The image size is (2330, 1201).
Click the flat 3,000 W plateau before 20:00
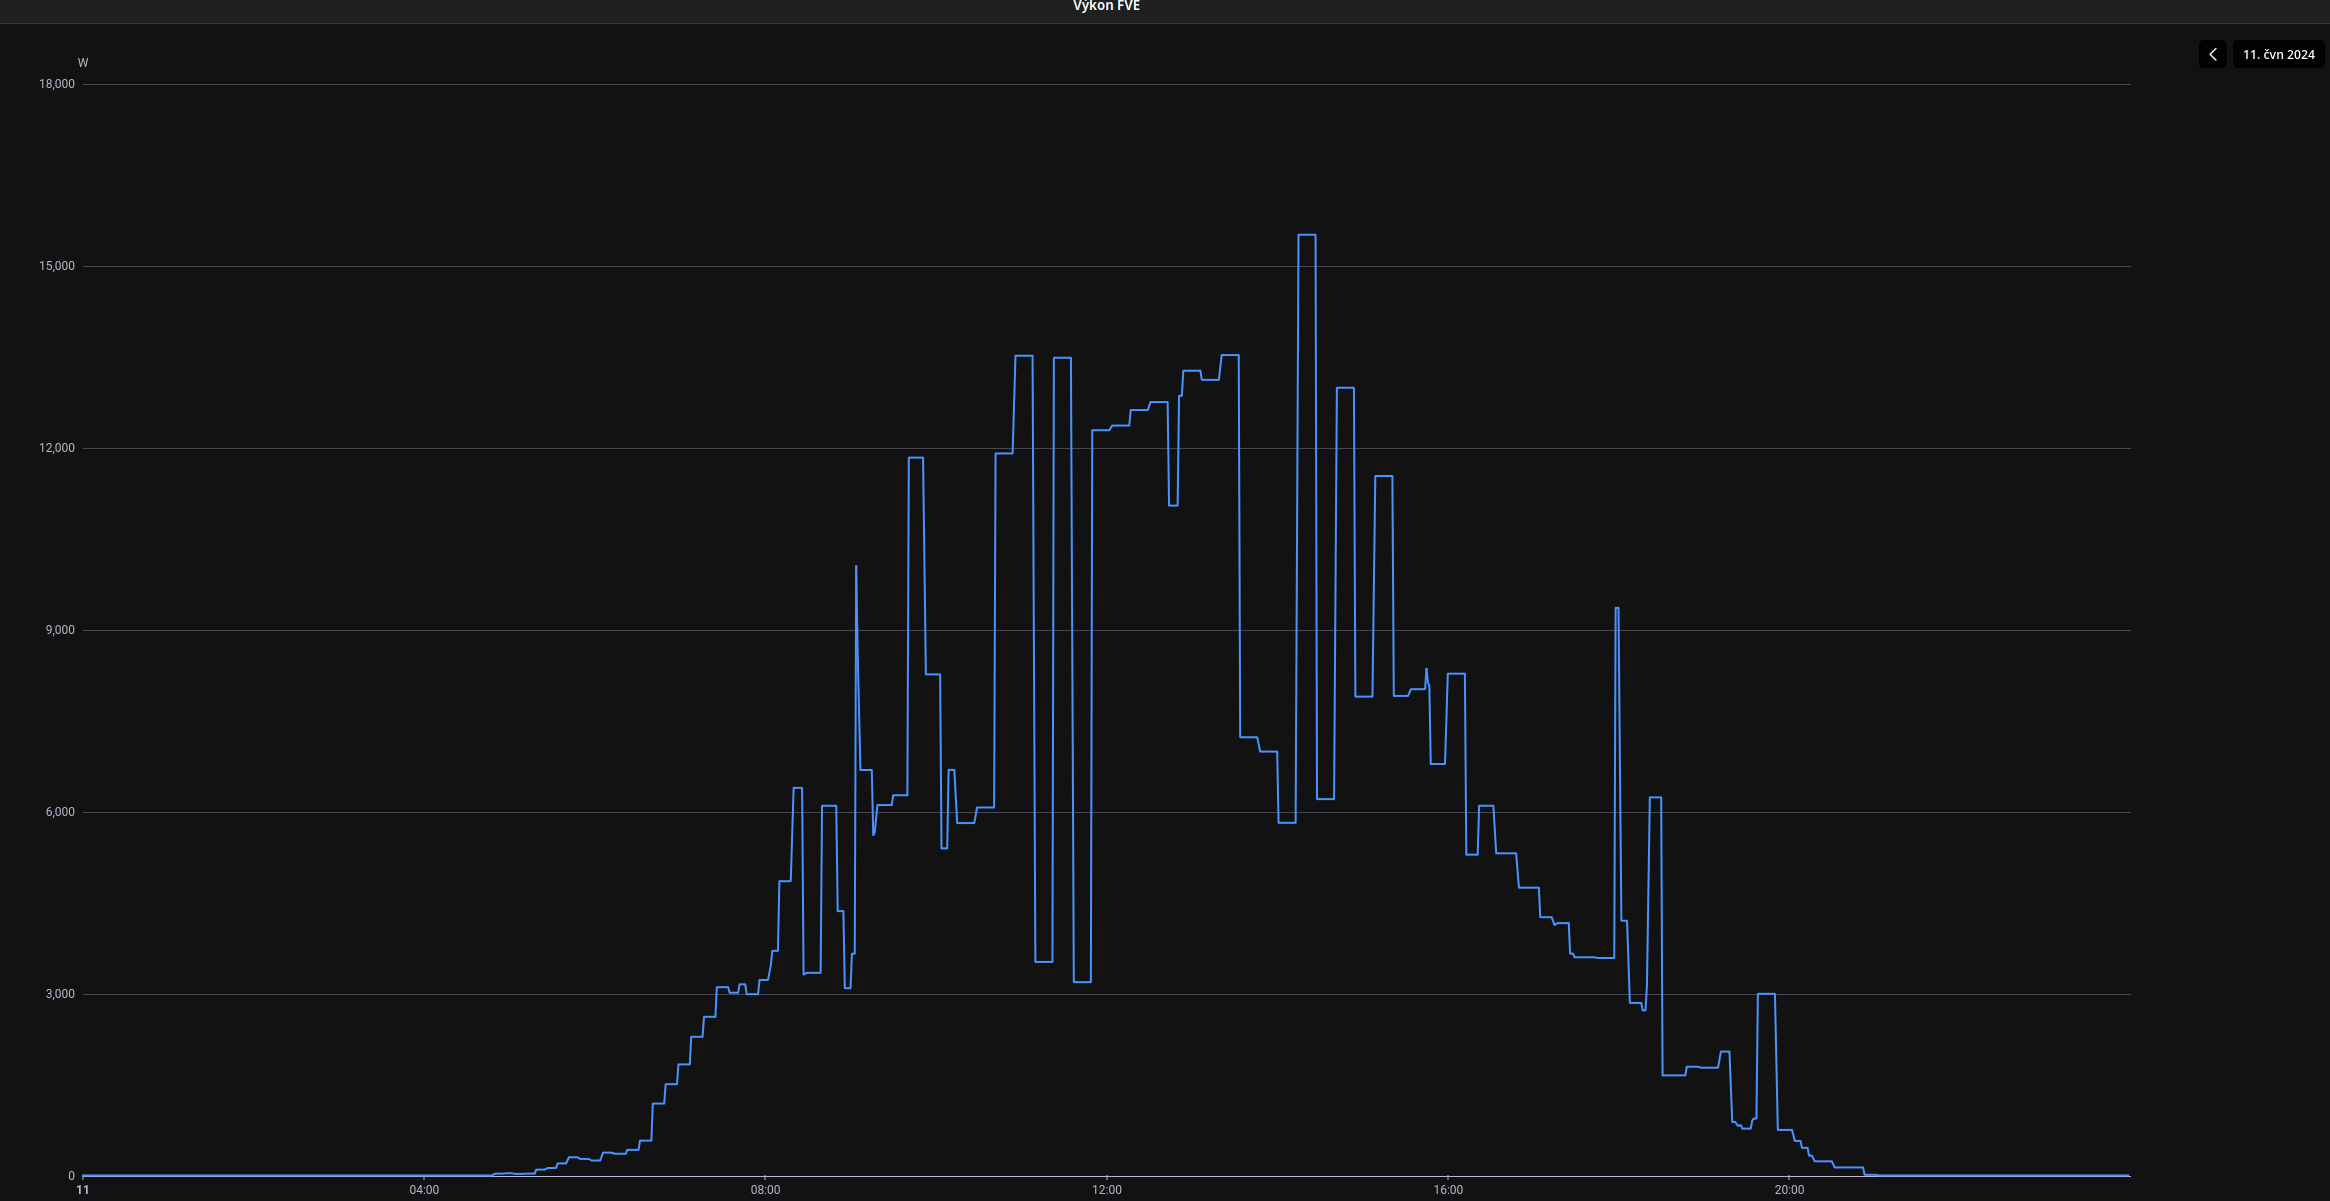click(1766, 994)
